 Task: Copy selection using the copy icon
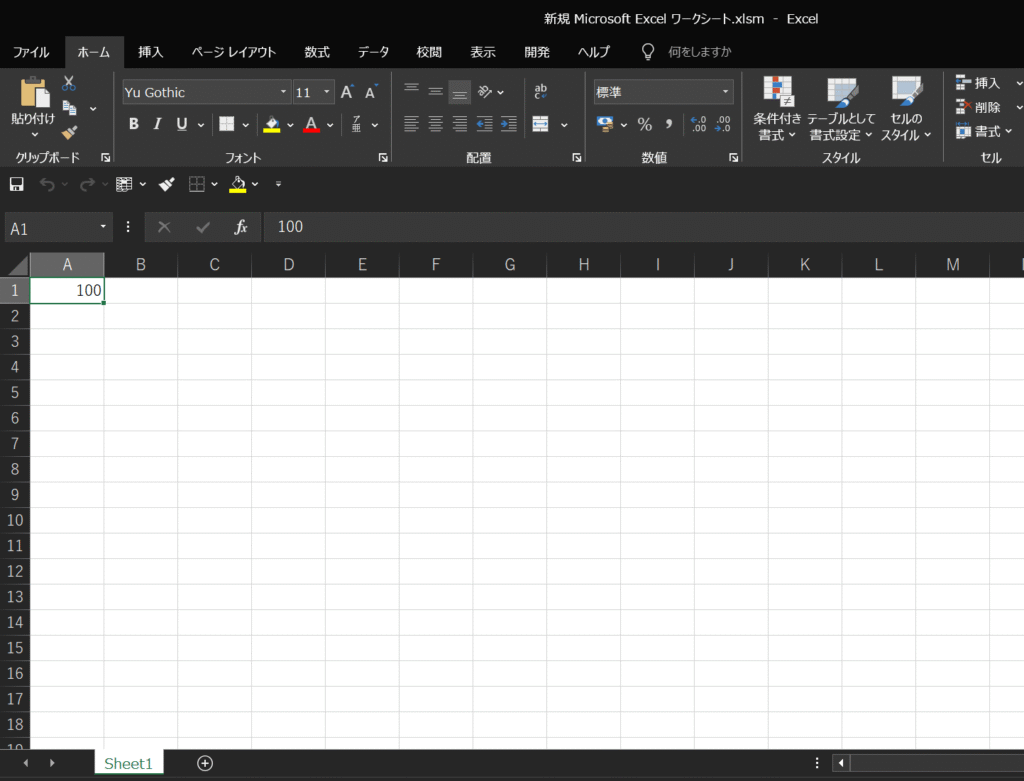pos(69,108)
